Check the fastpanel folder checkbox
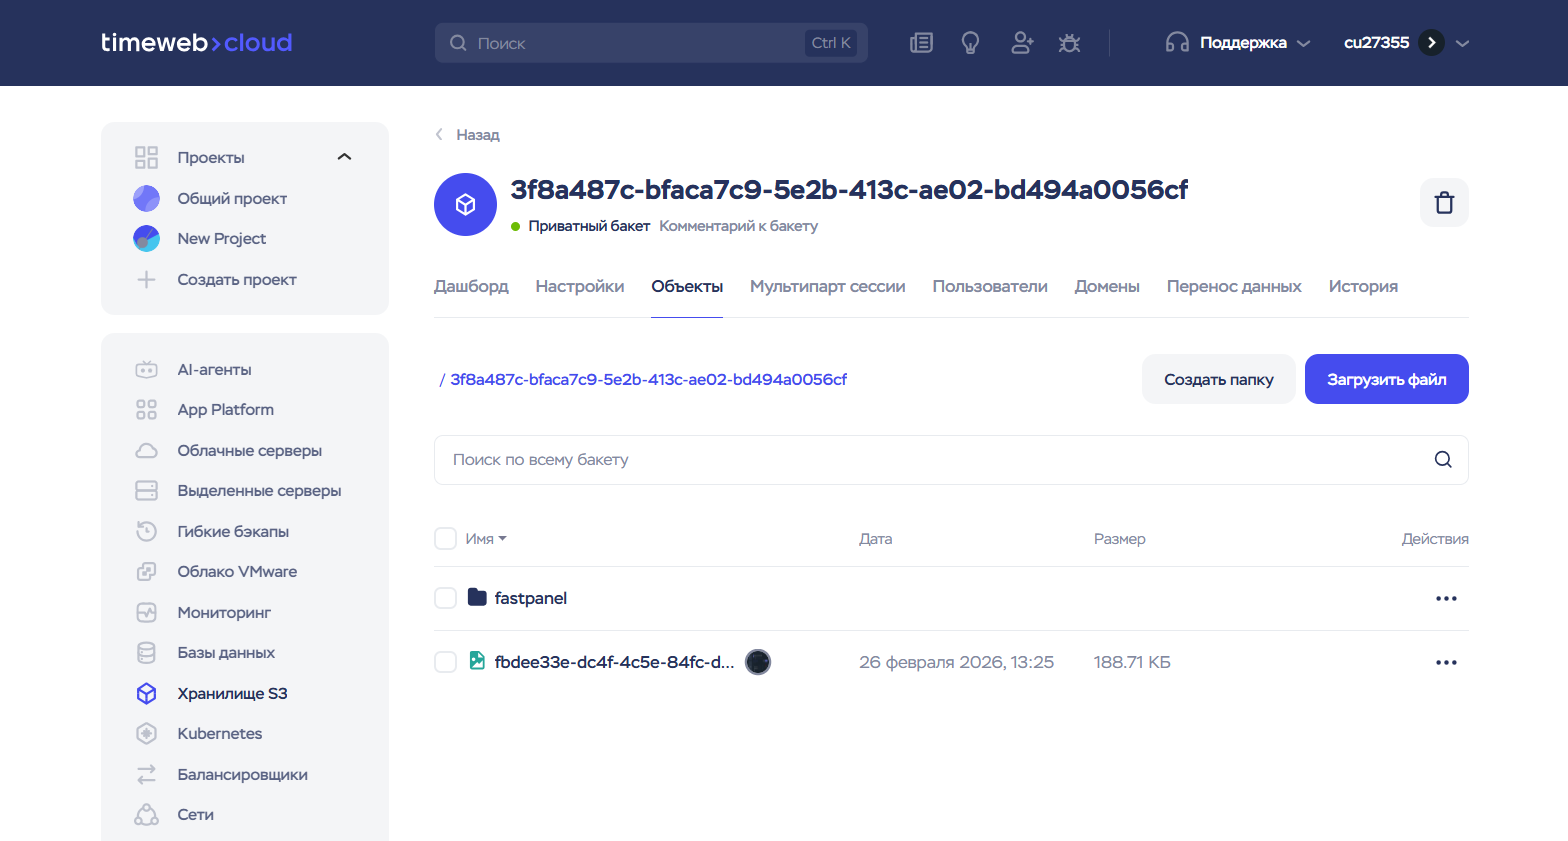 [446, 598]
